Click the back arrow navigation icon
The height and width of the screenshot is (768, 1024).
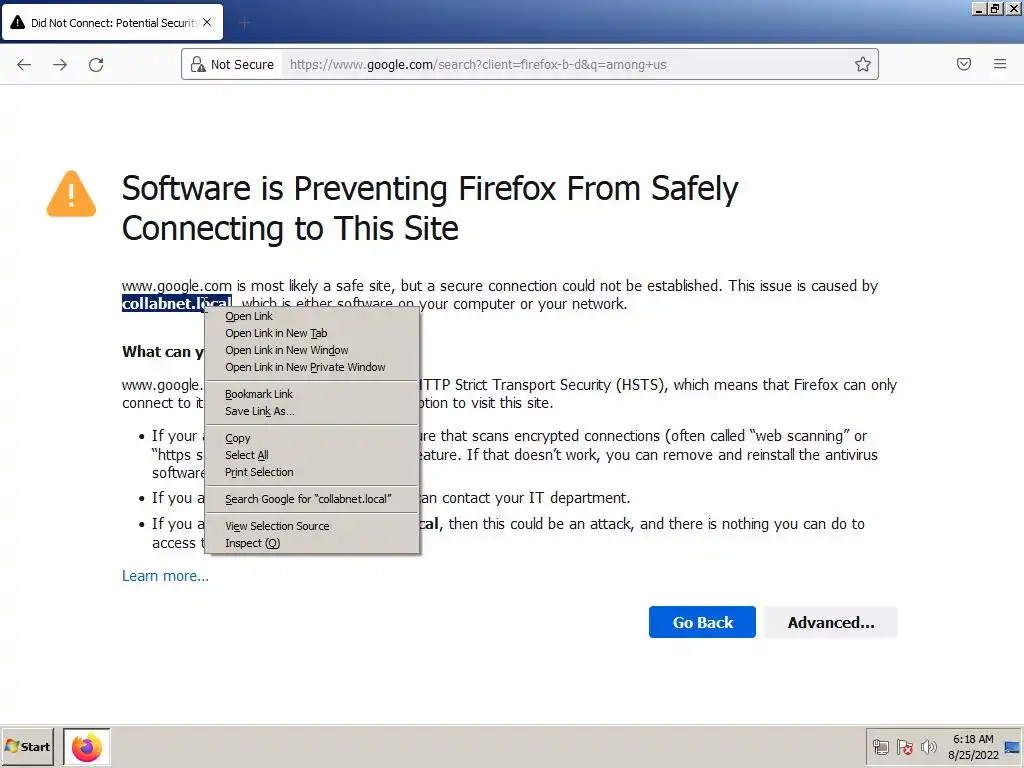click(x=24, y=64)
